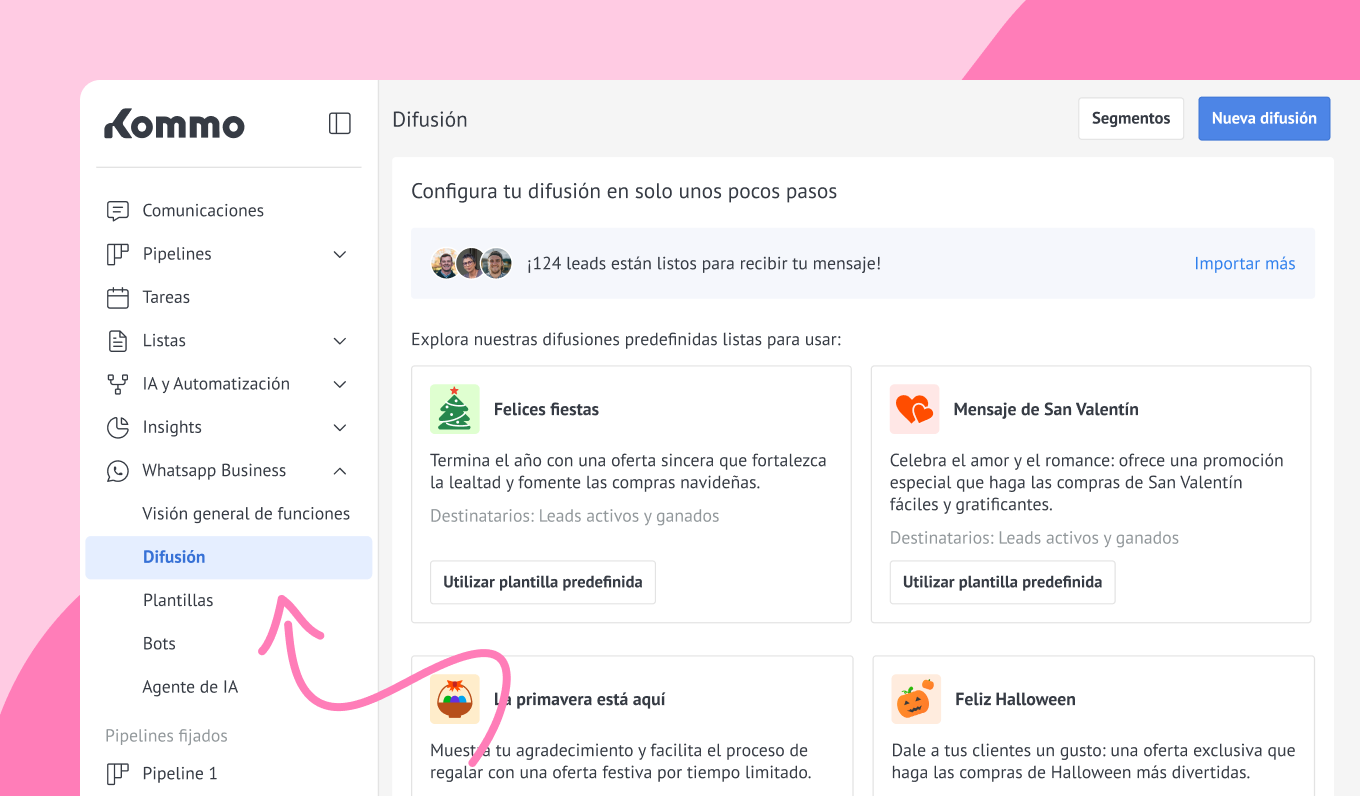The width and height of the screenshot is (1360, 796).
Task: Expand the Listas submenu arrow
Action: coord(340,341)
